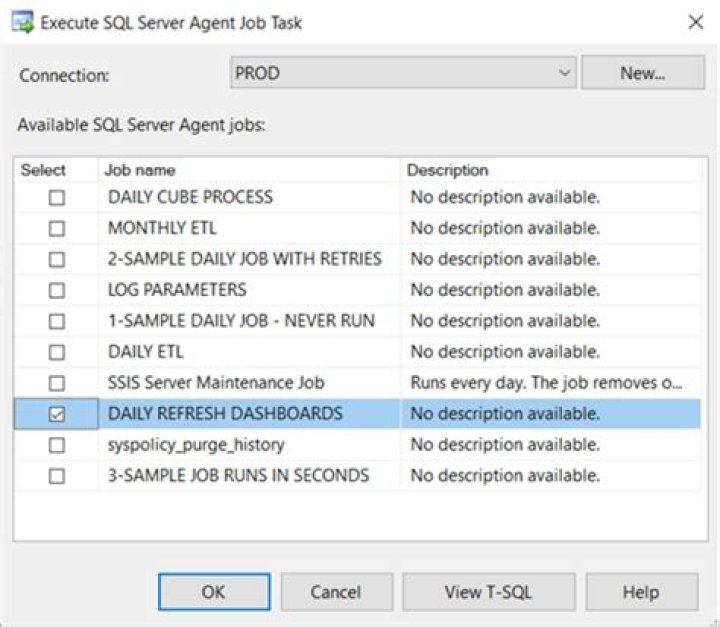Uncheck the DAILY REFRESH DASHBOARDS checkbox
Image resolution: width=720 pixels, height=627 pixels.
pos(57,415)
